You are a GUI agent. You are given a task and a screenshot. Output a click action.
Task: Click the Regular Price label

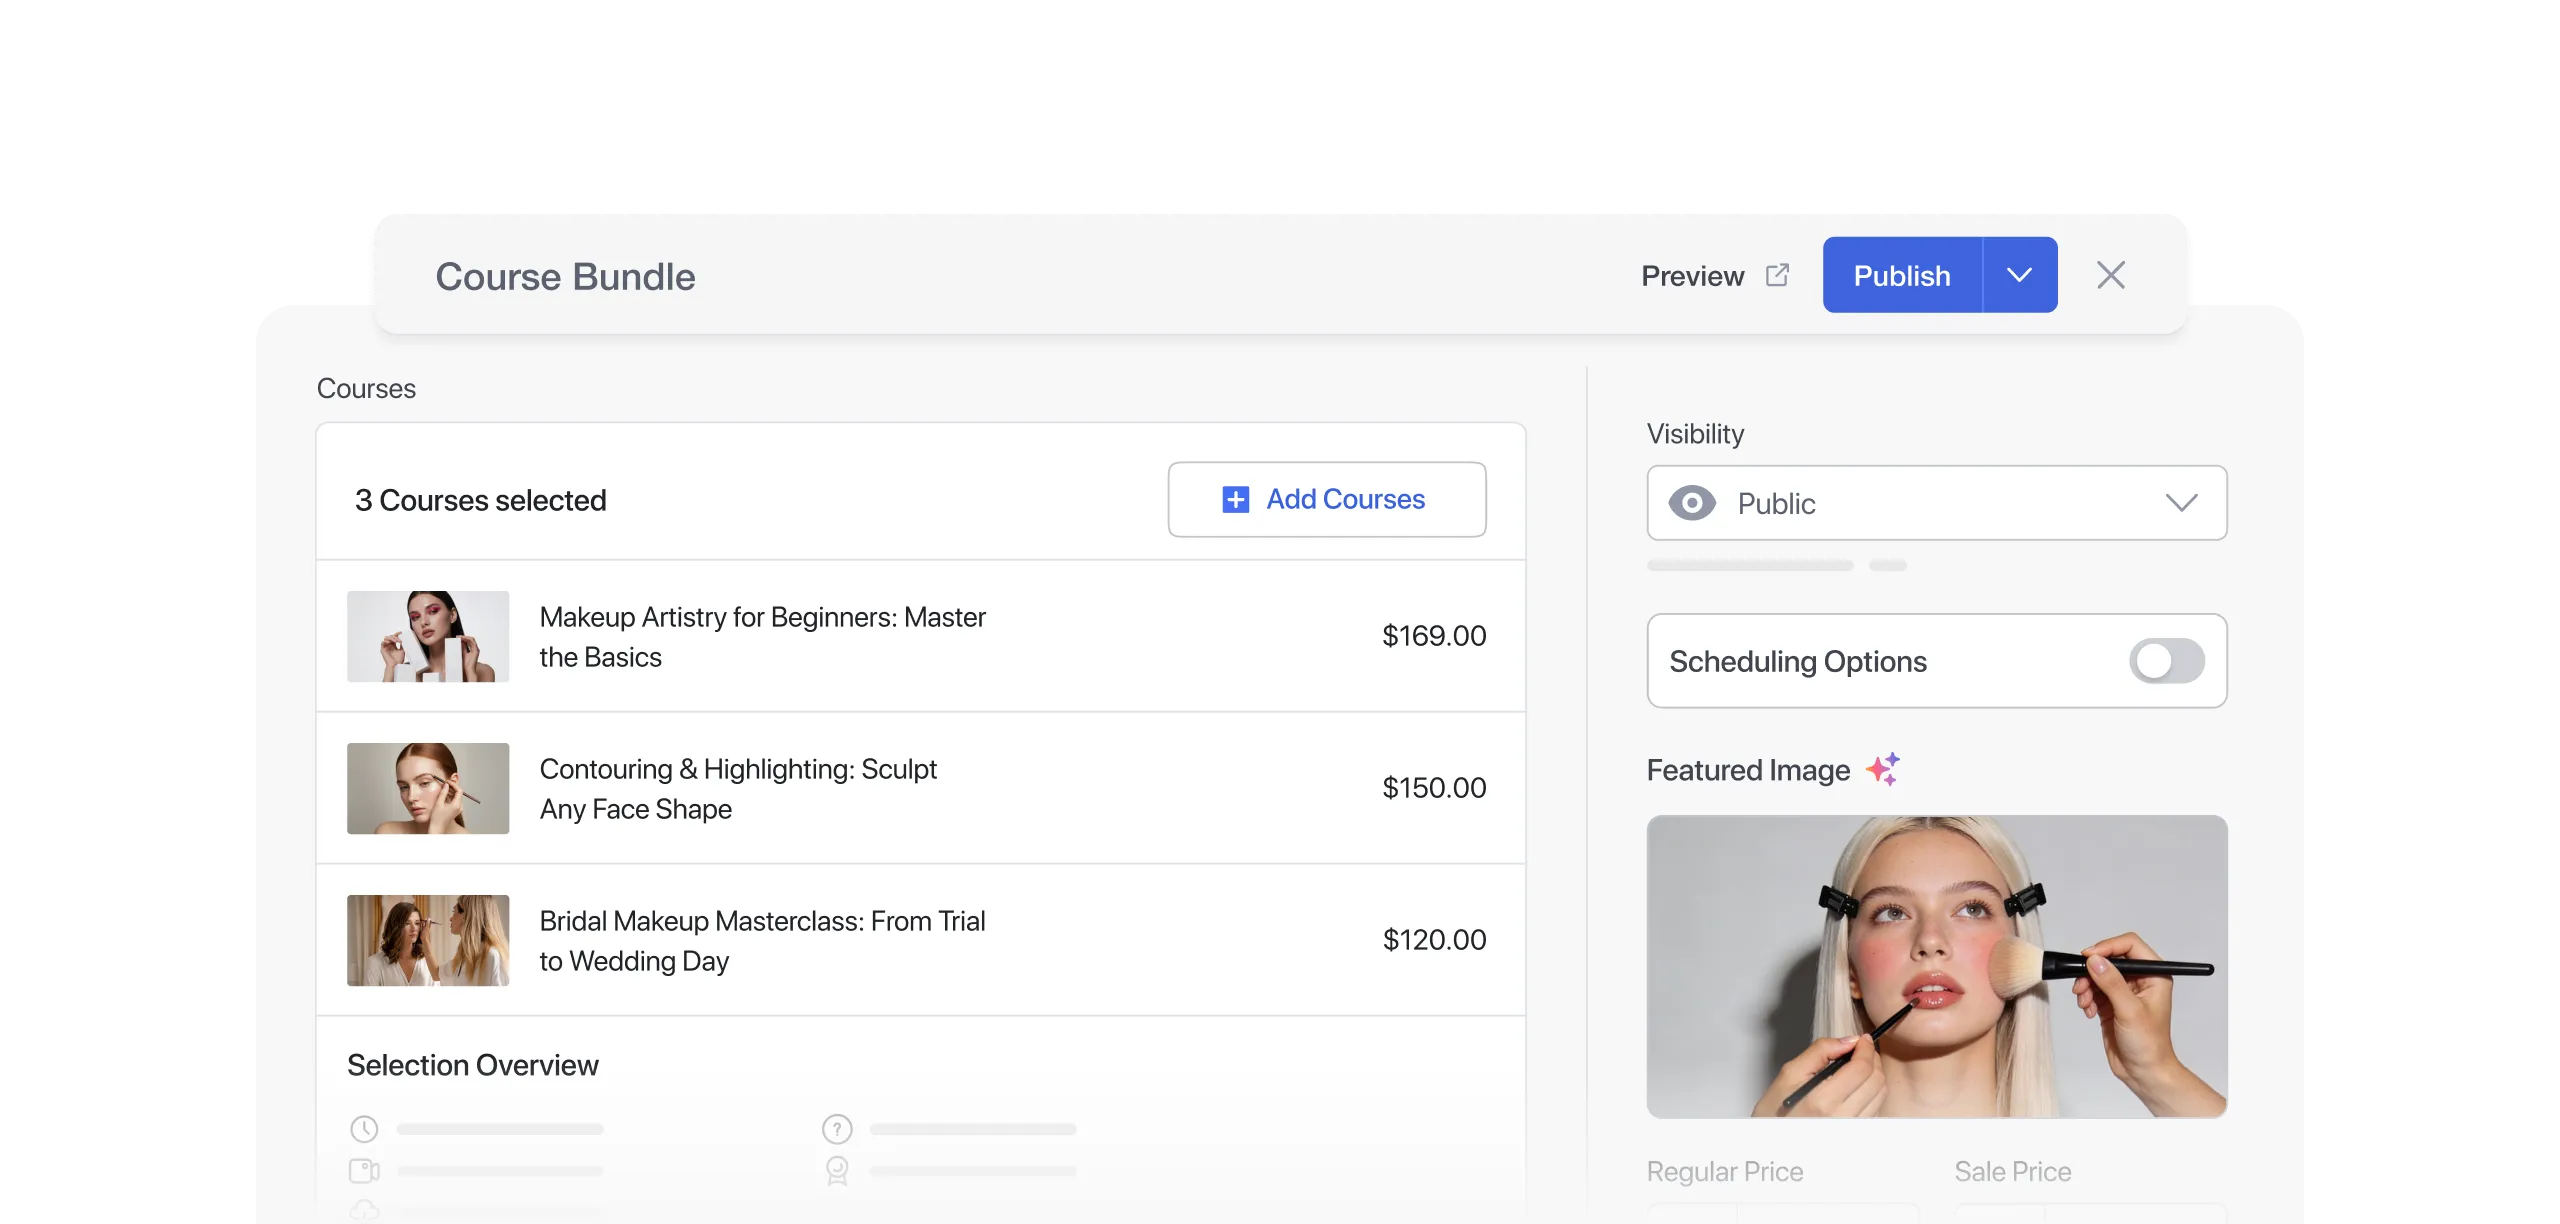coord(1725,1171)
